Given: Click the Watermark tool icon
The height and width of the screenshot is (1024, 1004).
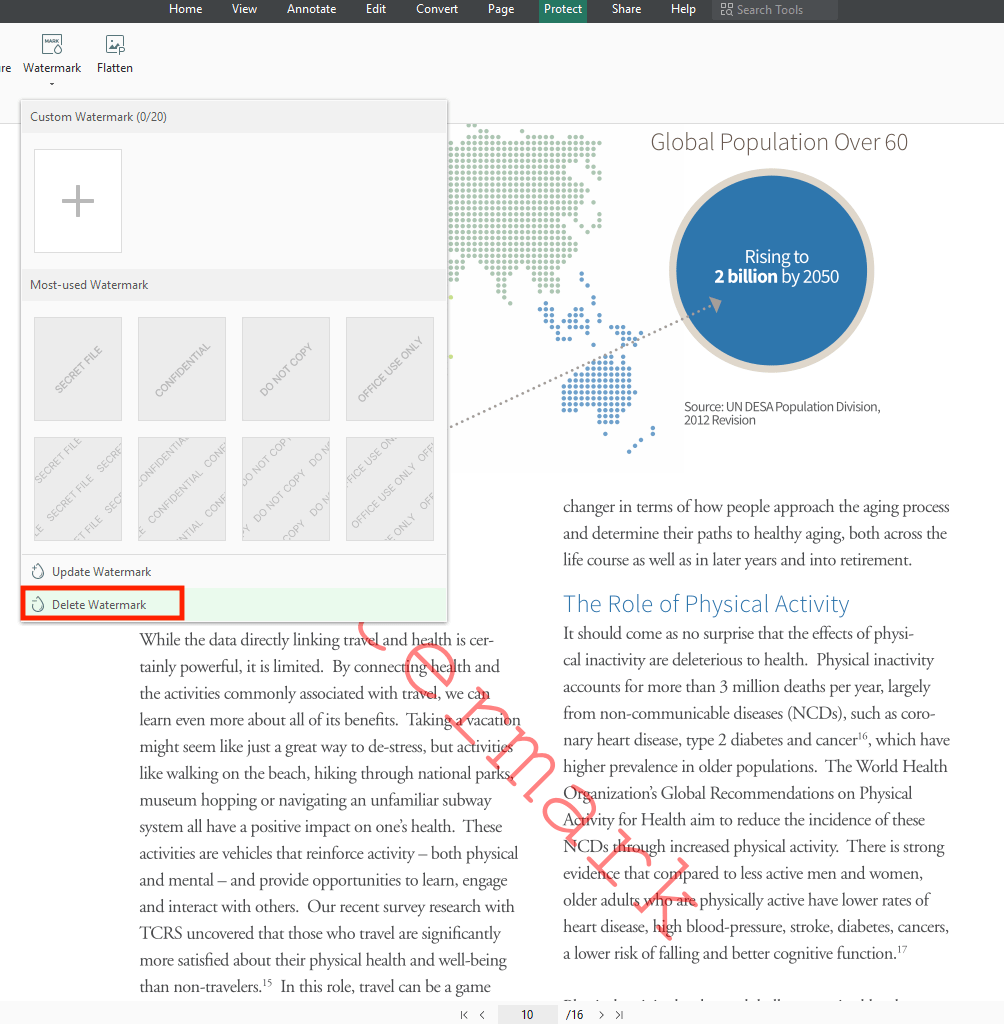Looking at the screenshot, I should coord(52,44).
